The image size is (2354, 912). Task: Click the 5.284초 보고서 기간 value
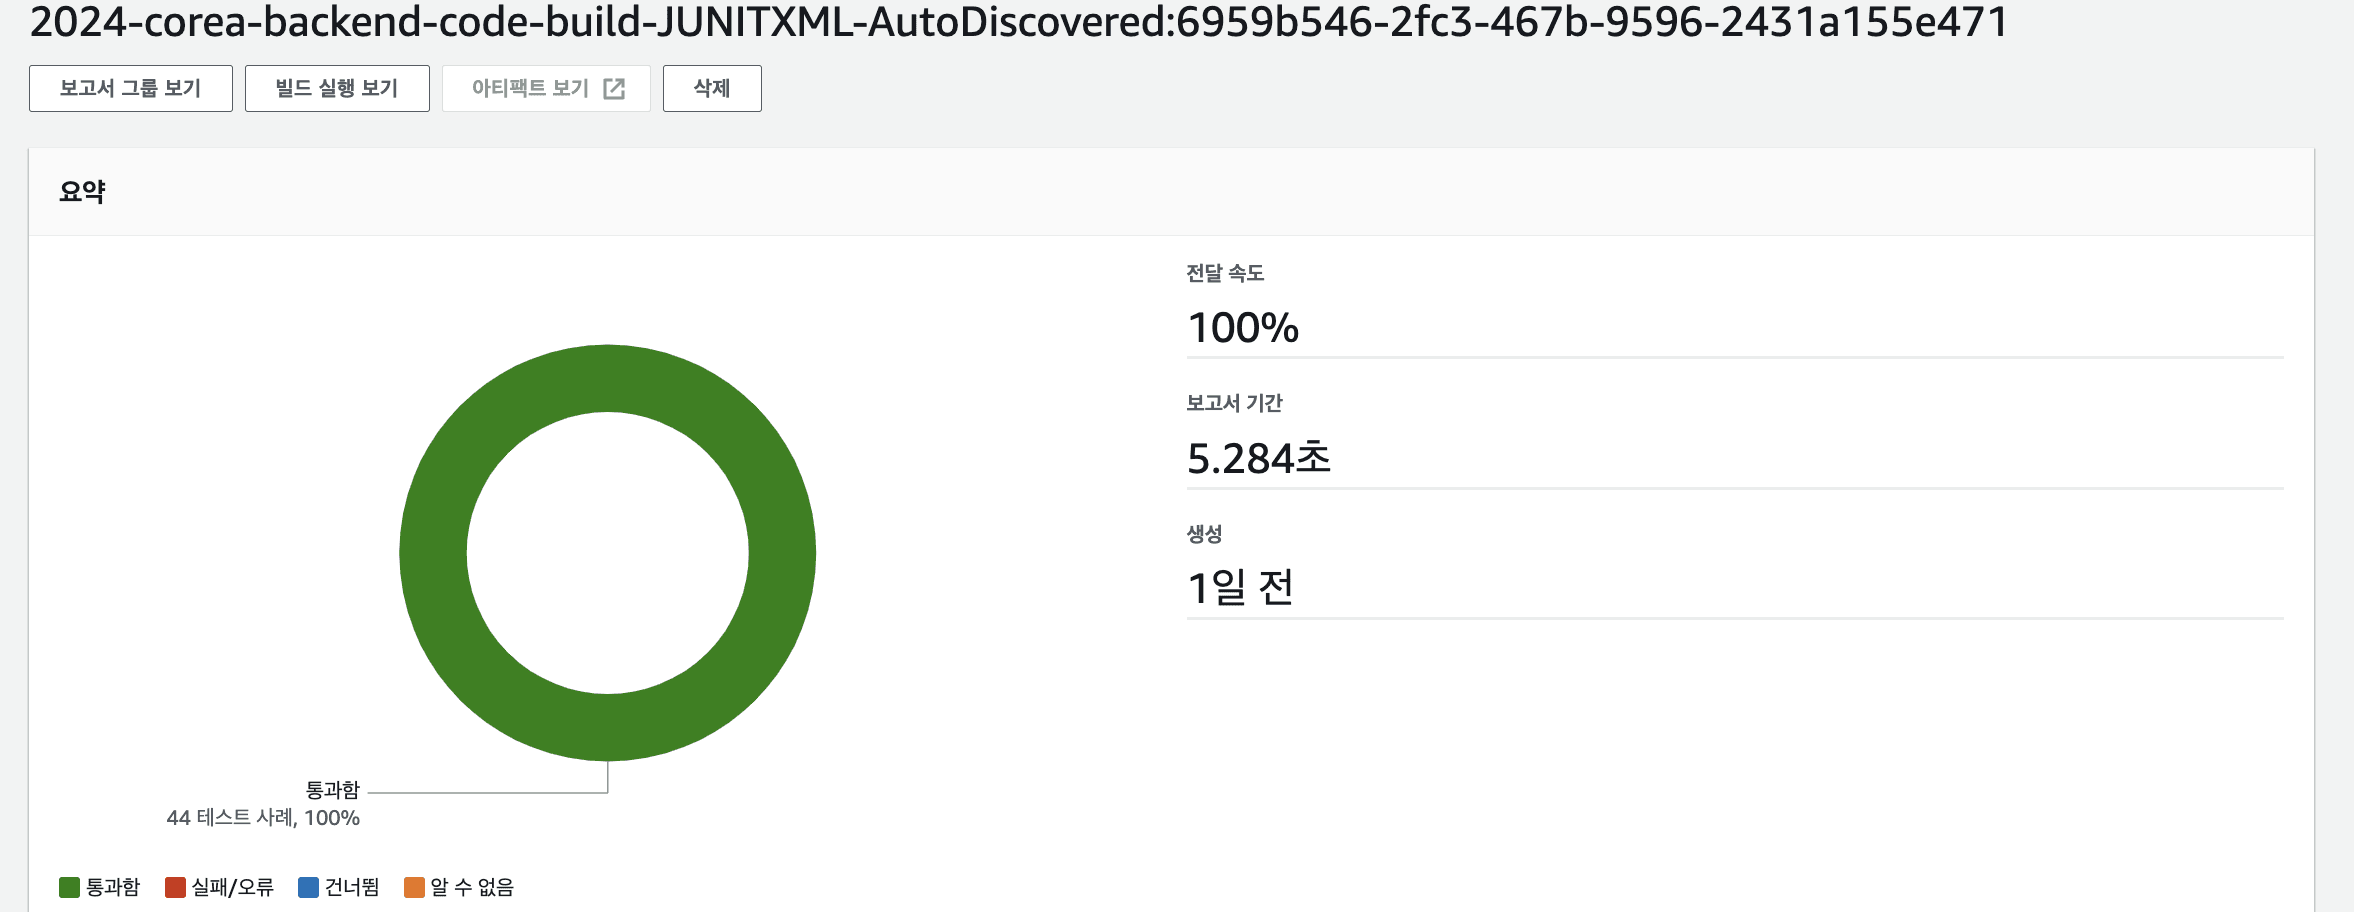[x=1258, y=458]
